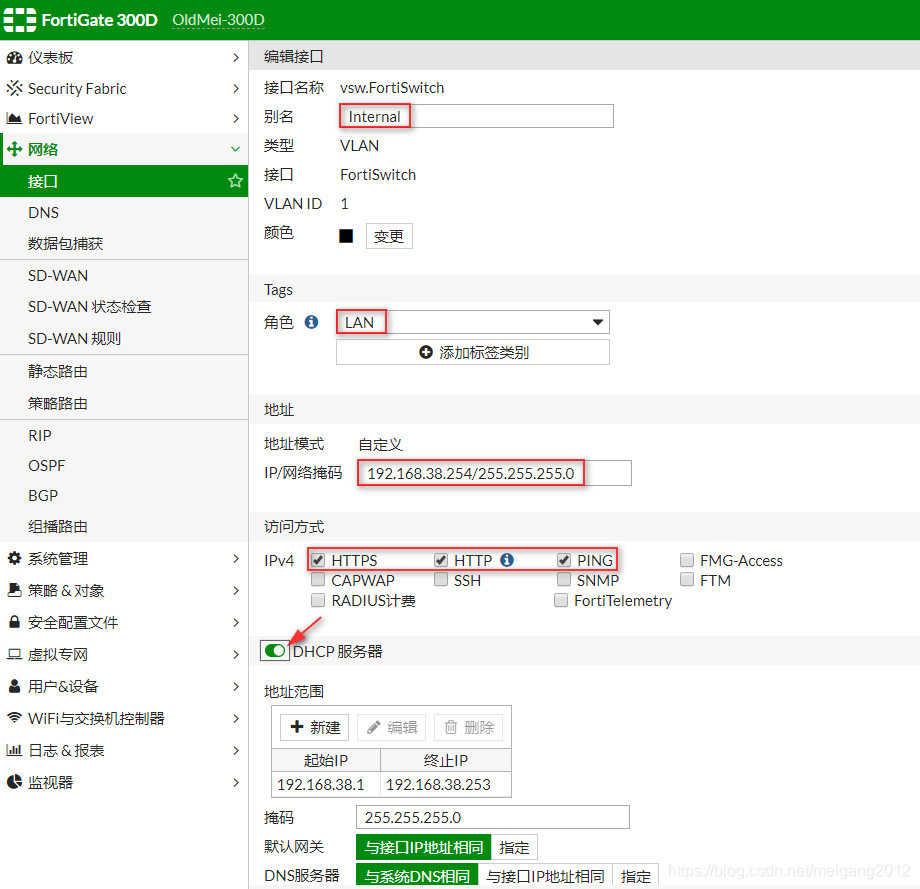The width and height of the screenshot is (920, 889).
Task: Click the 系统管理 gear icon
Action: (14, 558)
